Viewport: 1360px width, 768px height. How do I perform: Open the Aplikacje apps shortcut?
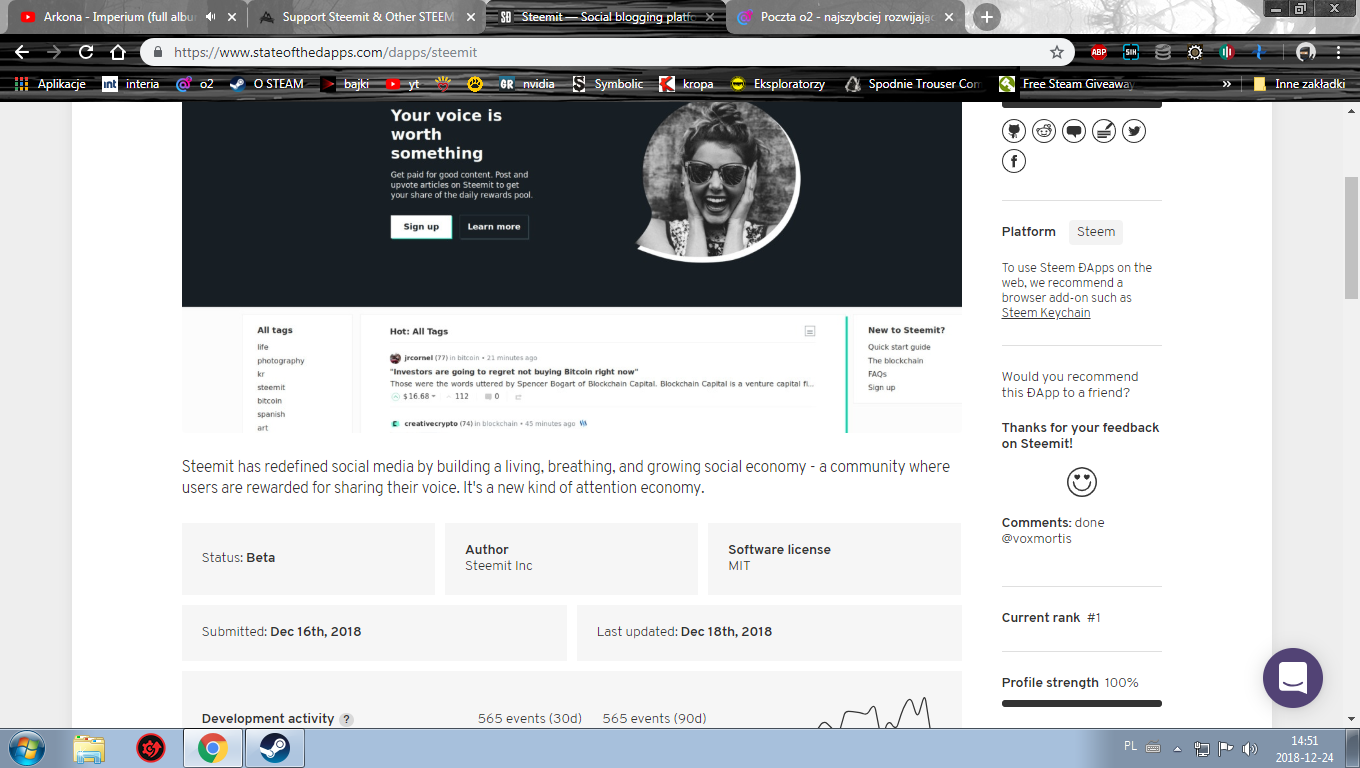pyautogui.click(x=50, y=84)
